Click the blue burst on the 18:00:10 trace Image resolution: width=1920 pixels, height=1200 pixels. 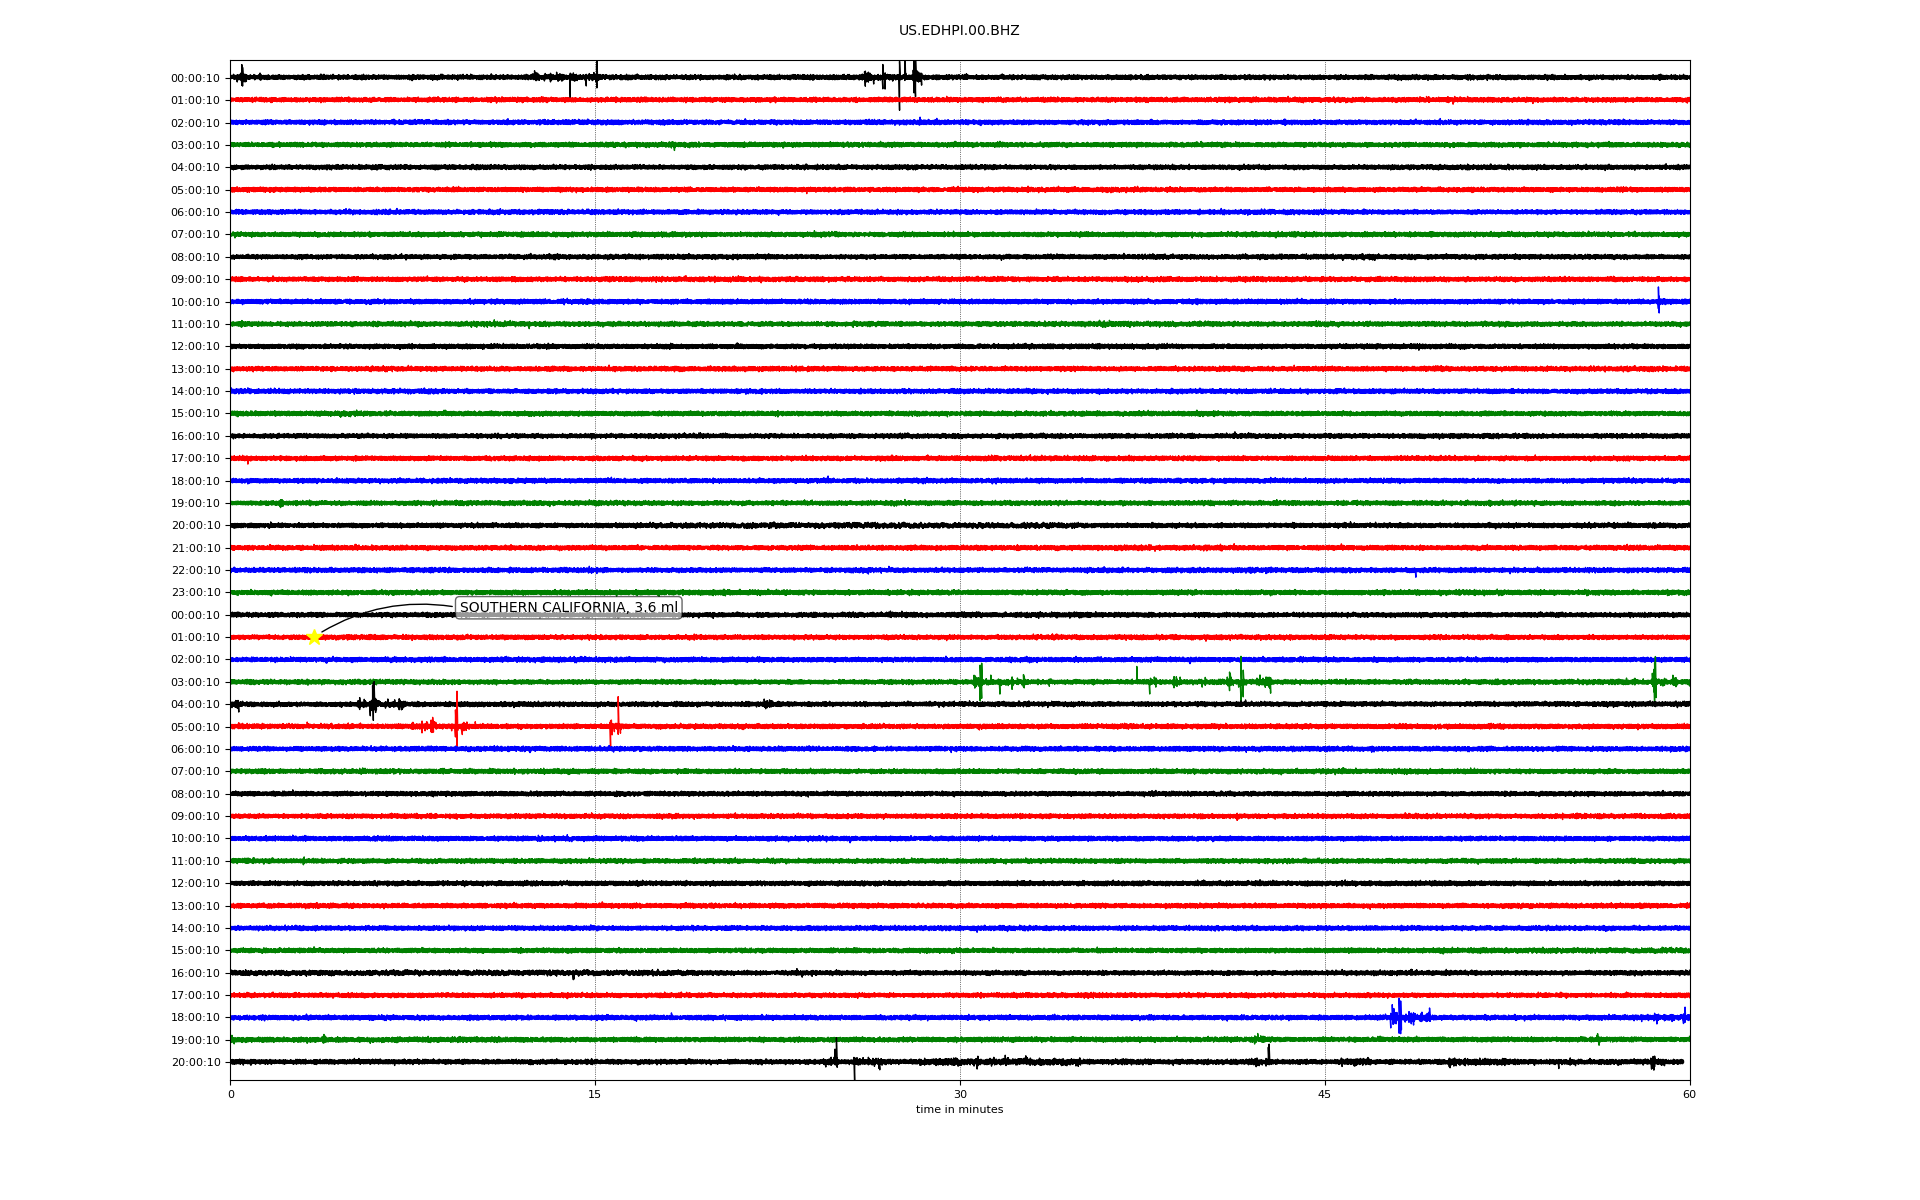(x=1399, y=1016)
